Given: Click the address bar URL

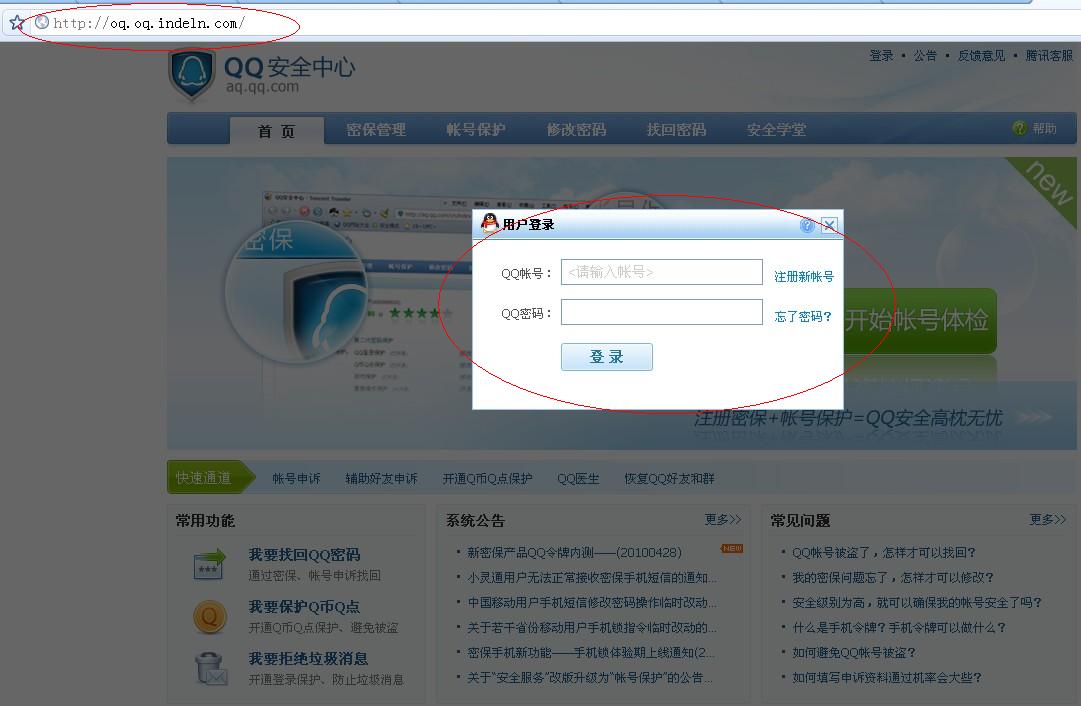Looking at the screenshot, I should tap(148, 23).
